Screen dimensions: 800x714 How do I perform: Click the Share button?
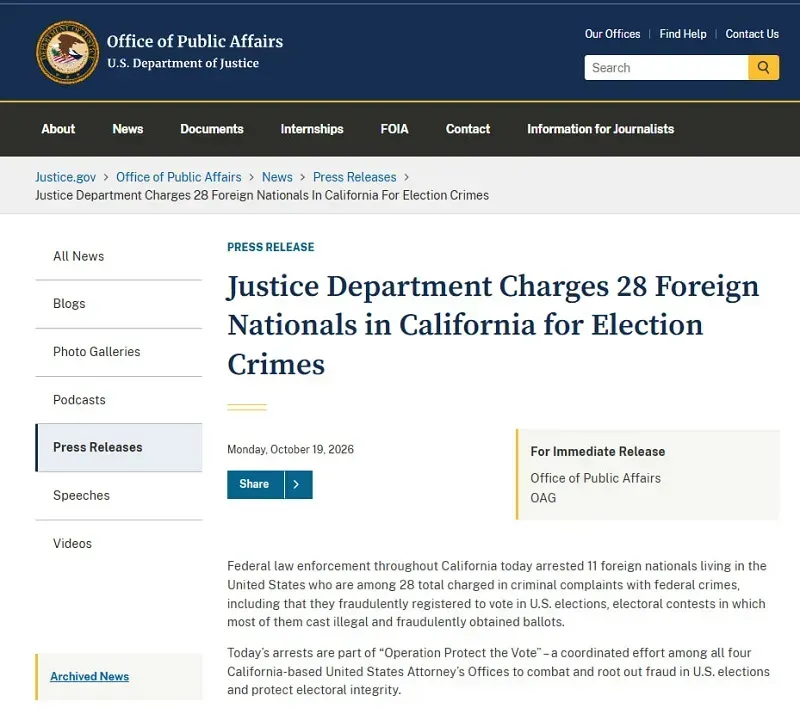coord(255,484)
